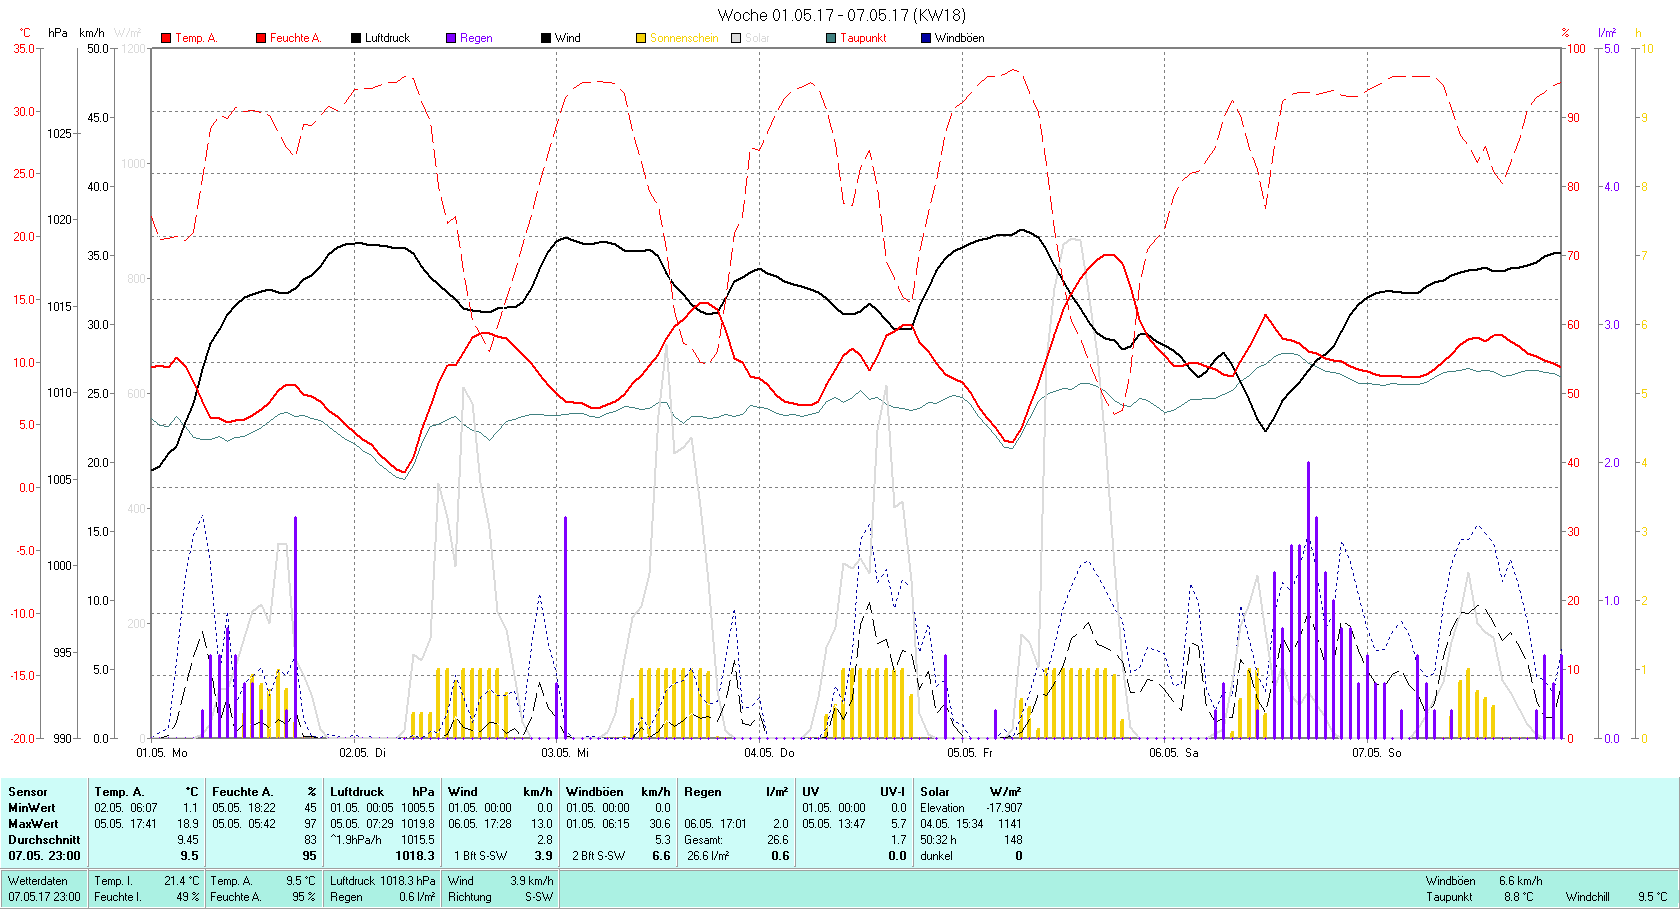Click the blue Windböen legend swatch
The image size is (1680, 909).
(926, 38)
